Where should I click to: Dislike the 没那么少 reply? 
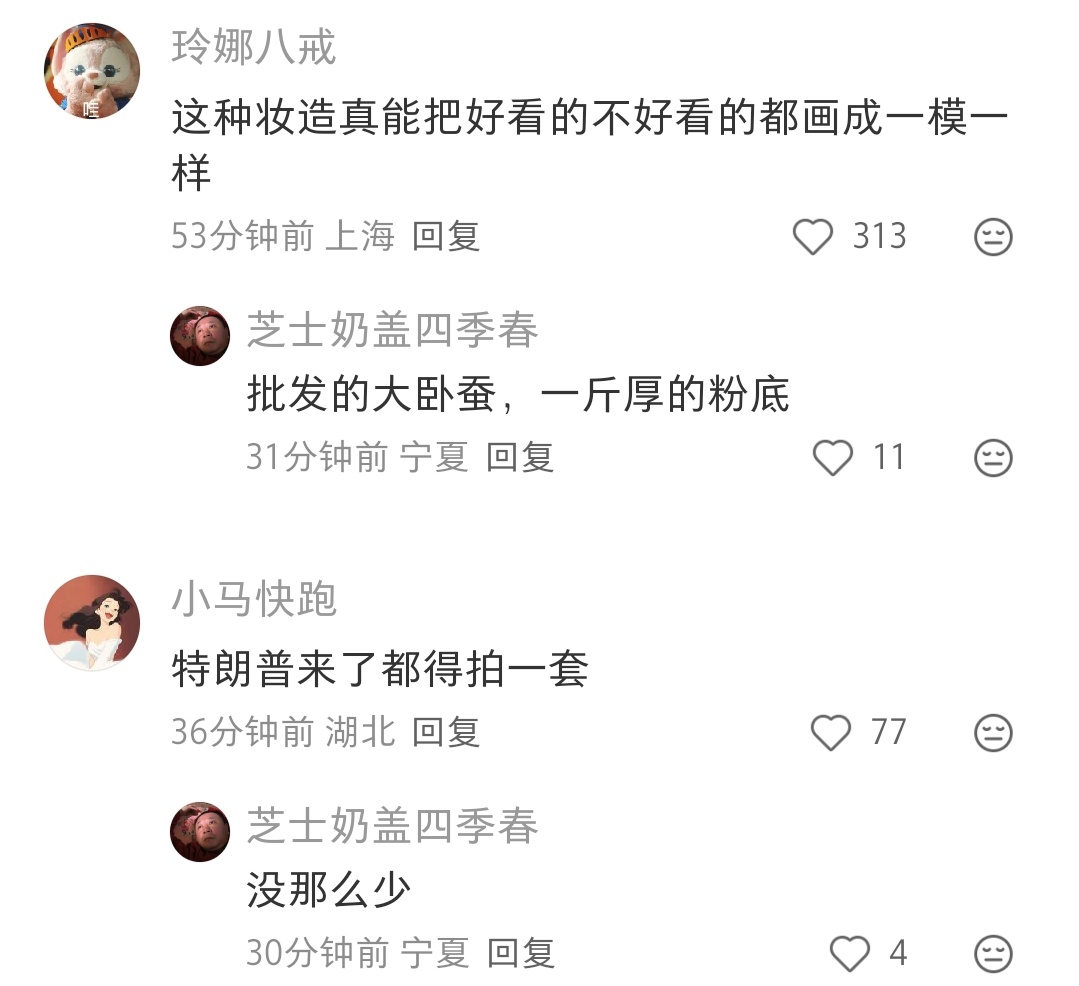tap(993, 953)
